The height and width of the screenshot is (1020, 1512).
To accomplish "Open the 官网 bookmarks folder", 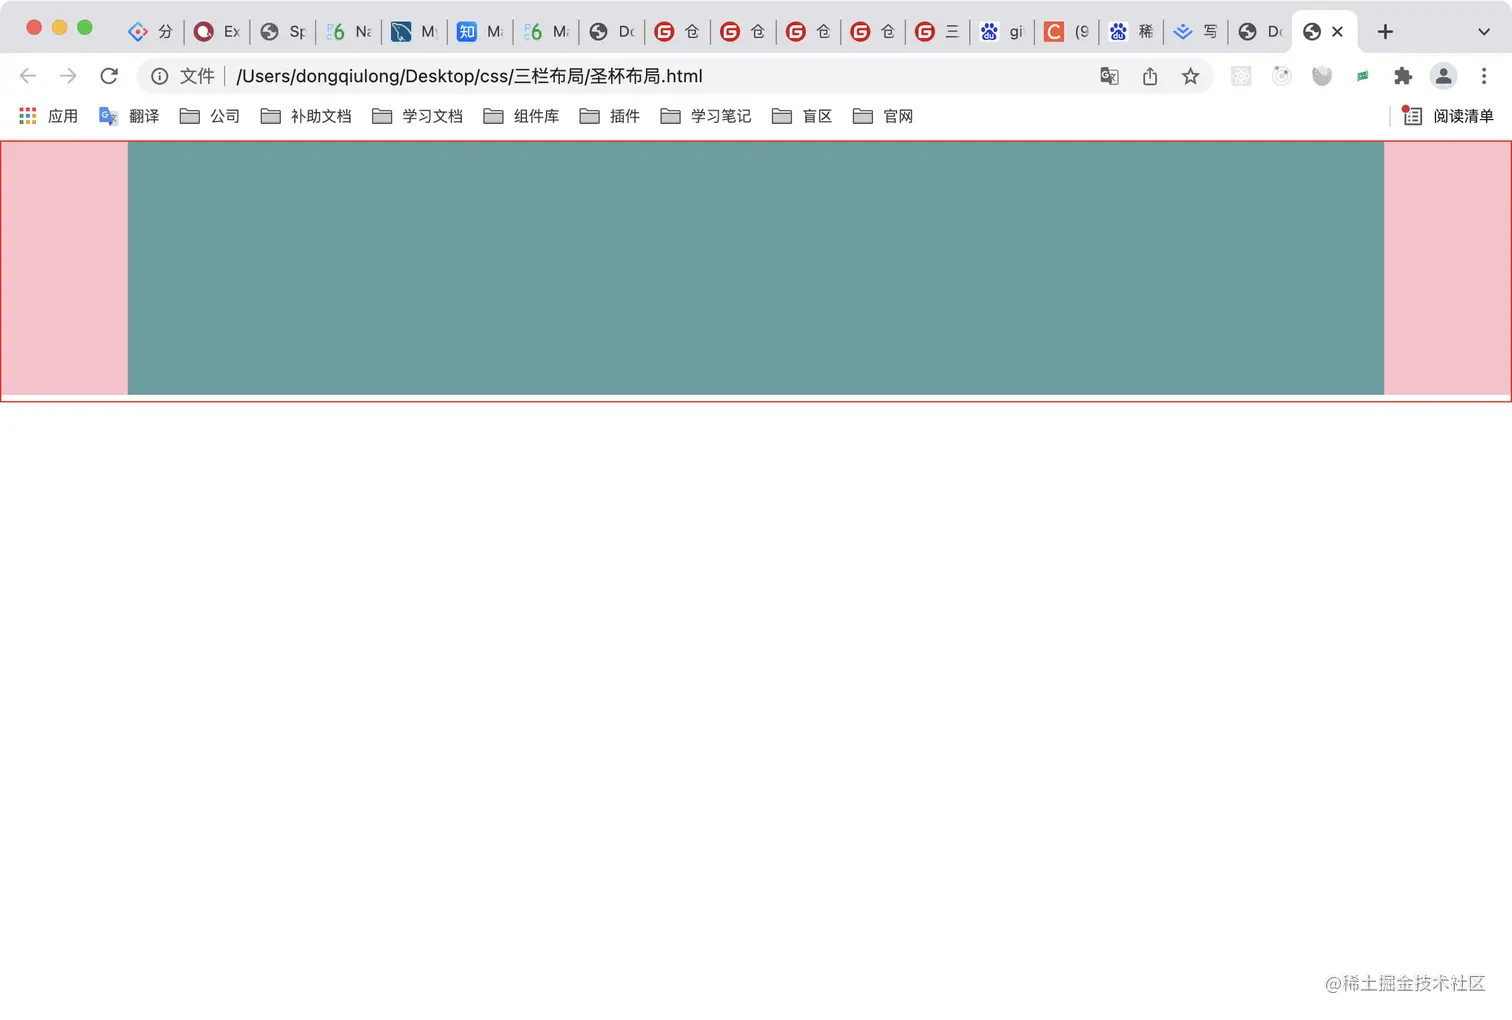I will pyautogui.click(x=883, y=116).
